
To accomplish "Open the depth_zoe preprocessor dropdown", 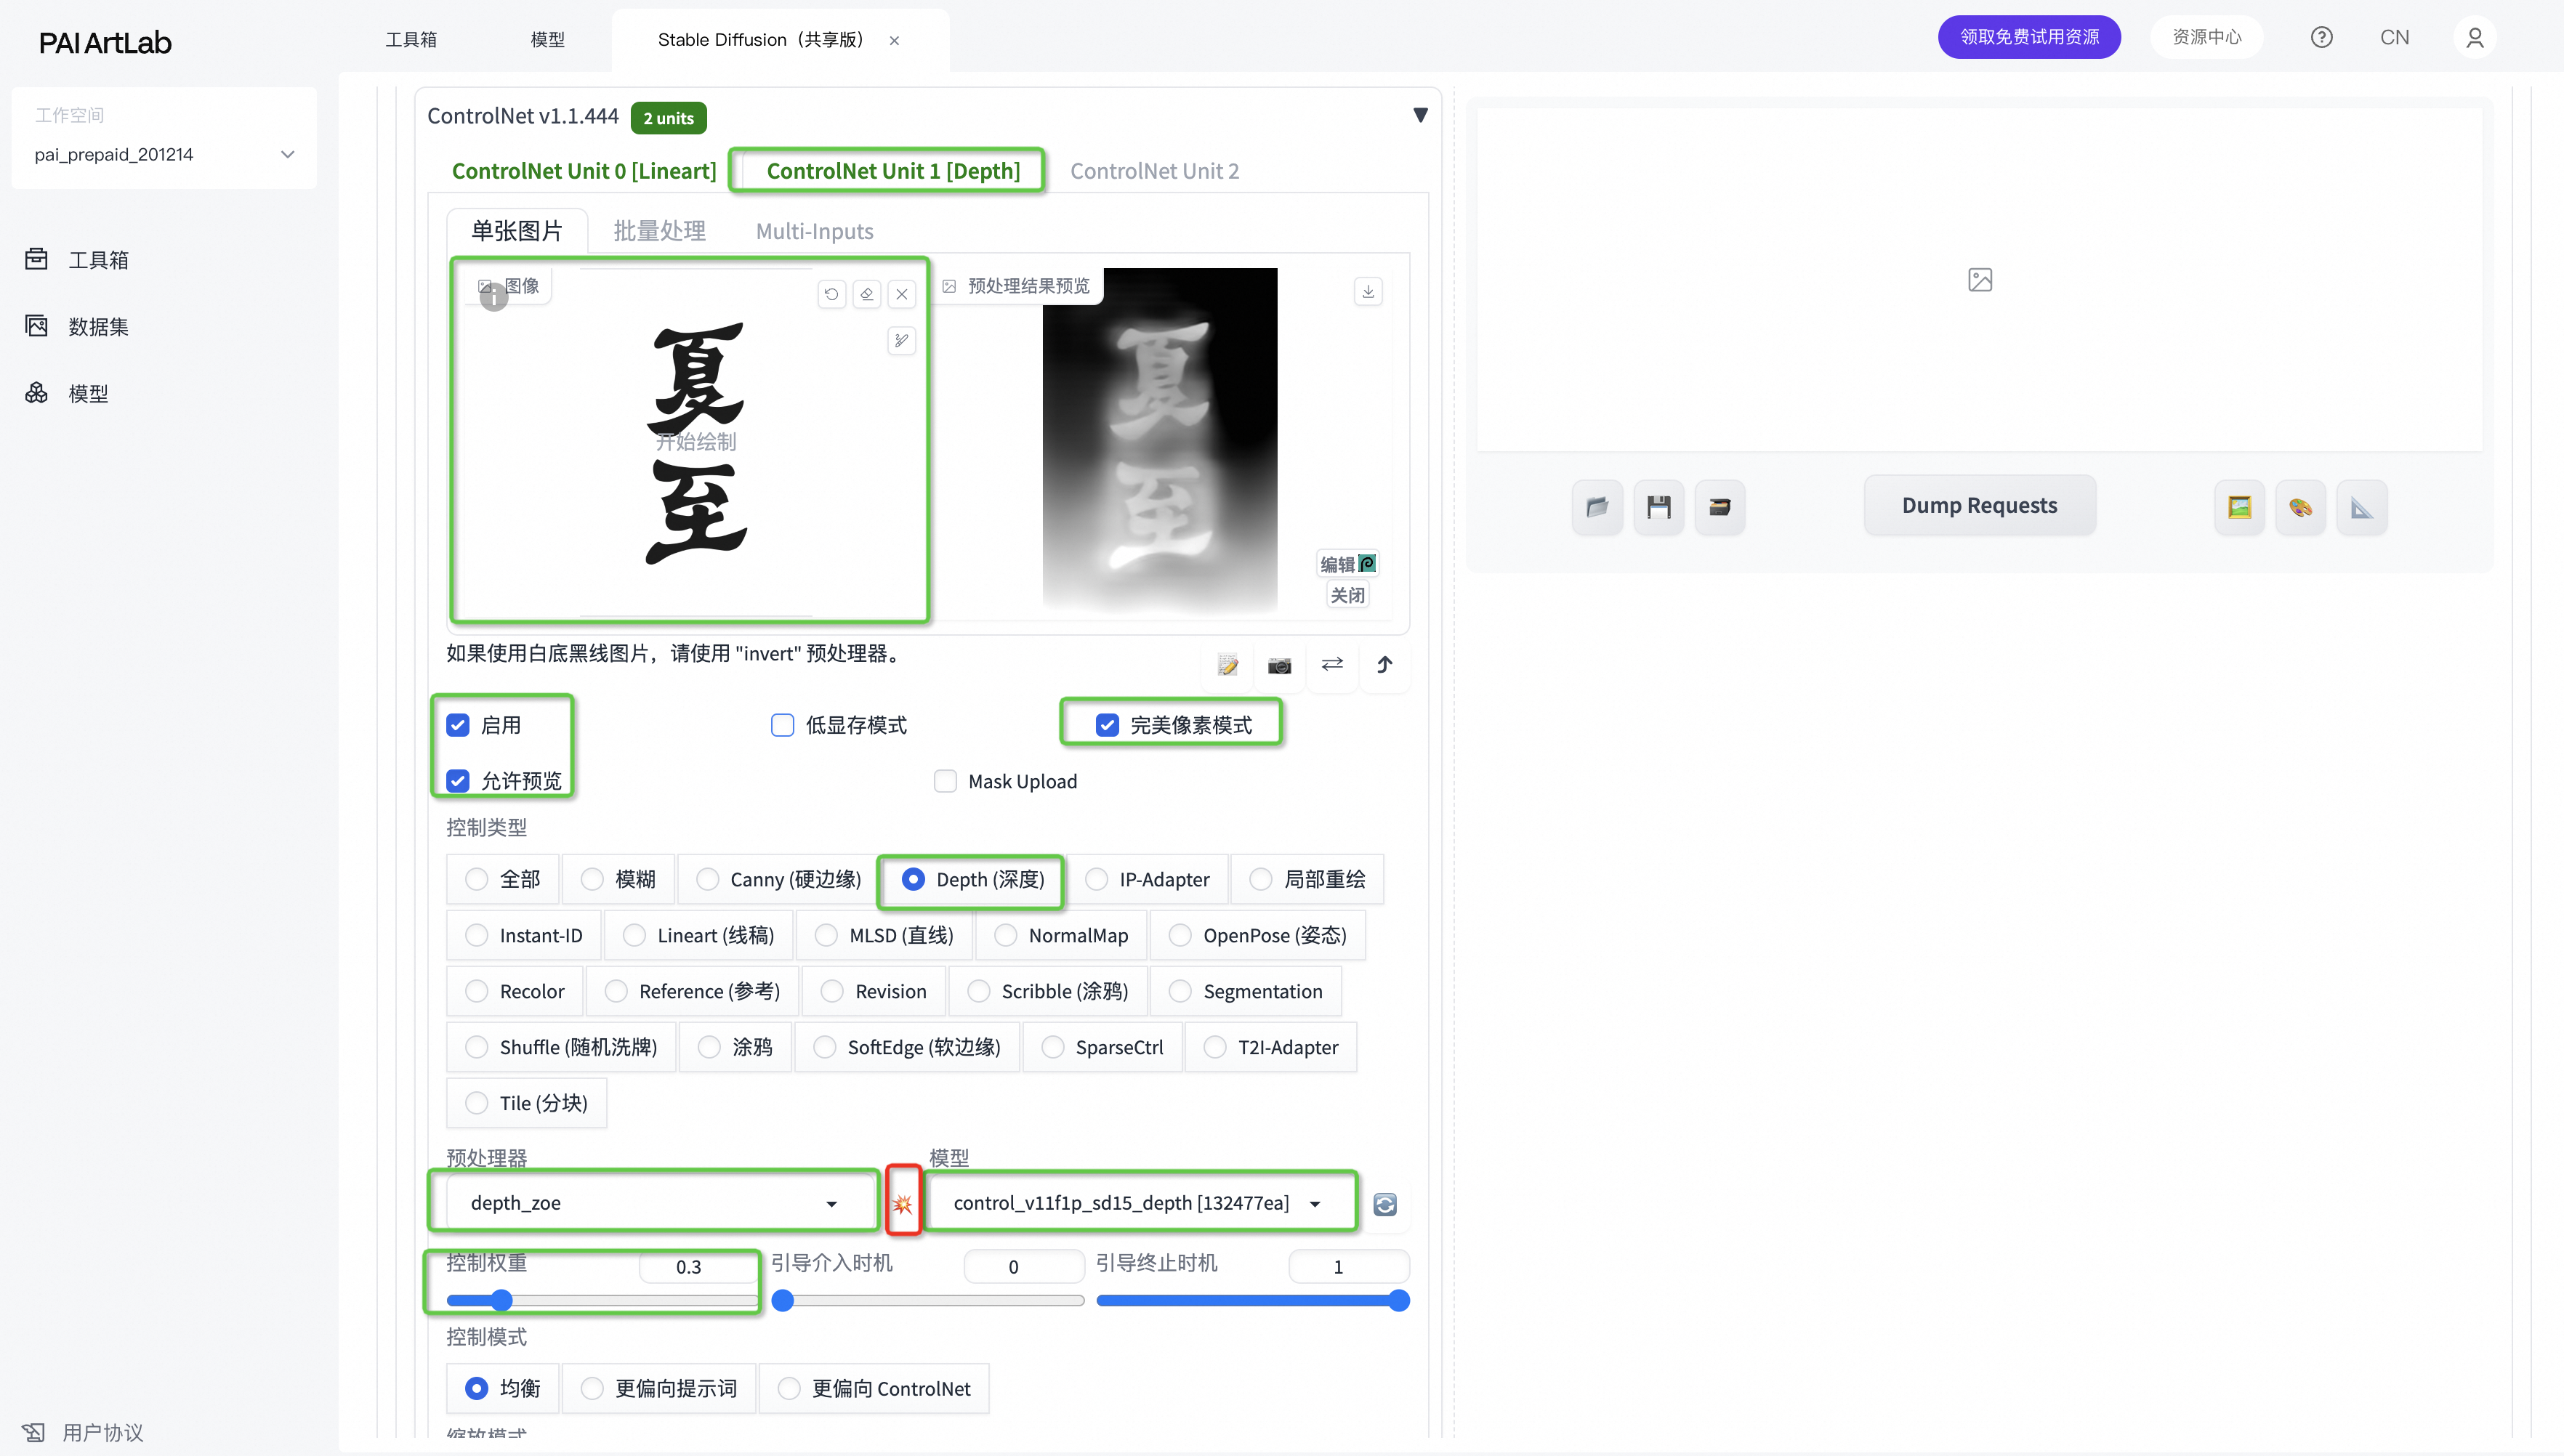I will click(654, 1203).
